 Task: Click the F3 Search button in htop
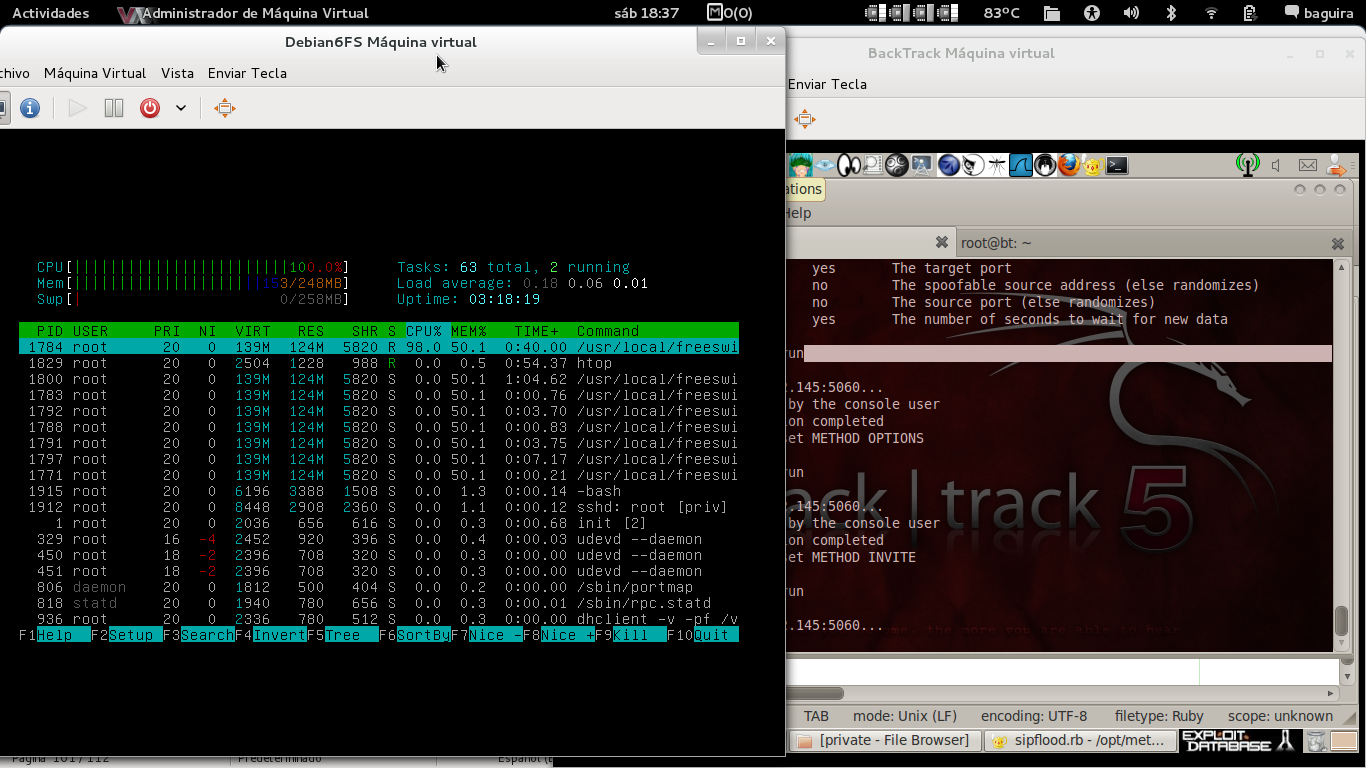[198, 635]
